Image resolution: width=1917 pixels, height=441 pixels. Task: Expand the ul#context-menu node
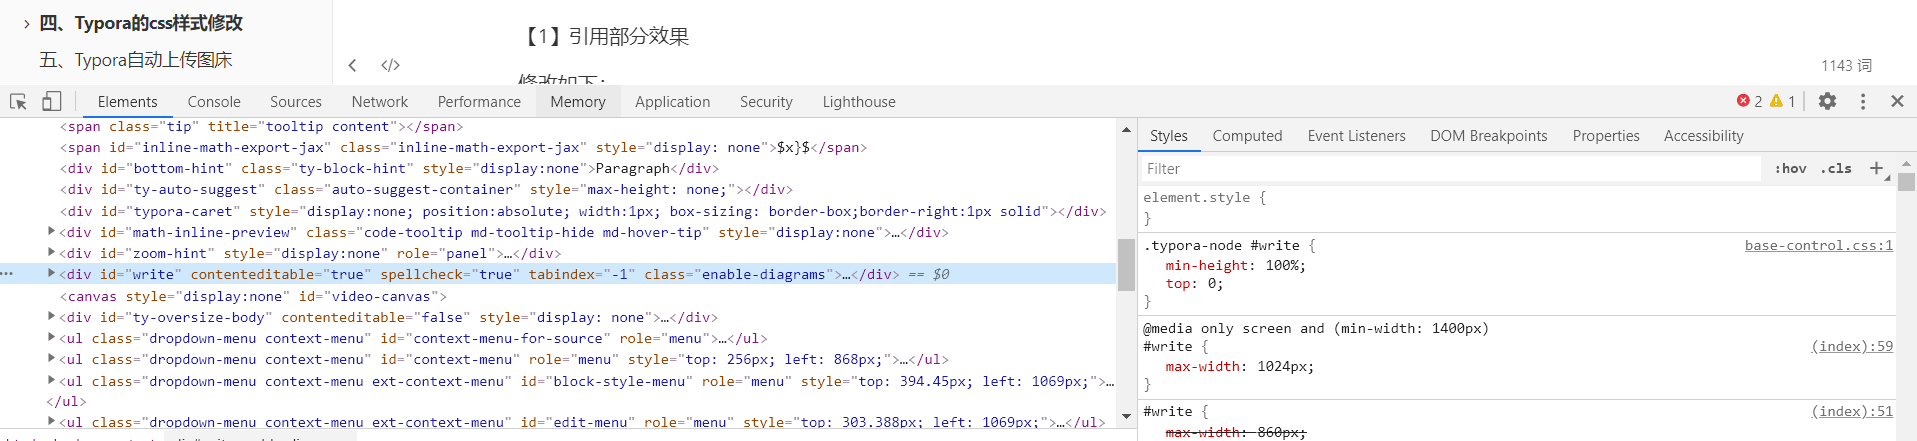51,358
